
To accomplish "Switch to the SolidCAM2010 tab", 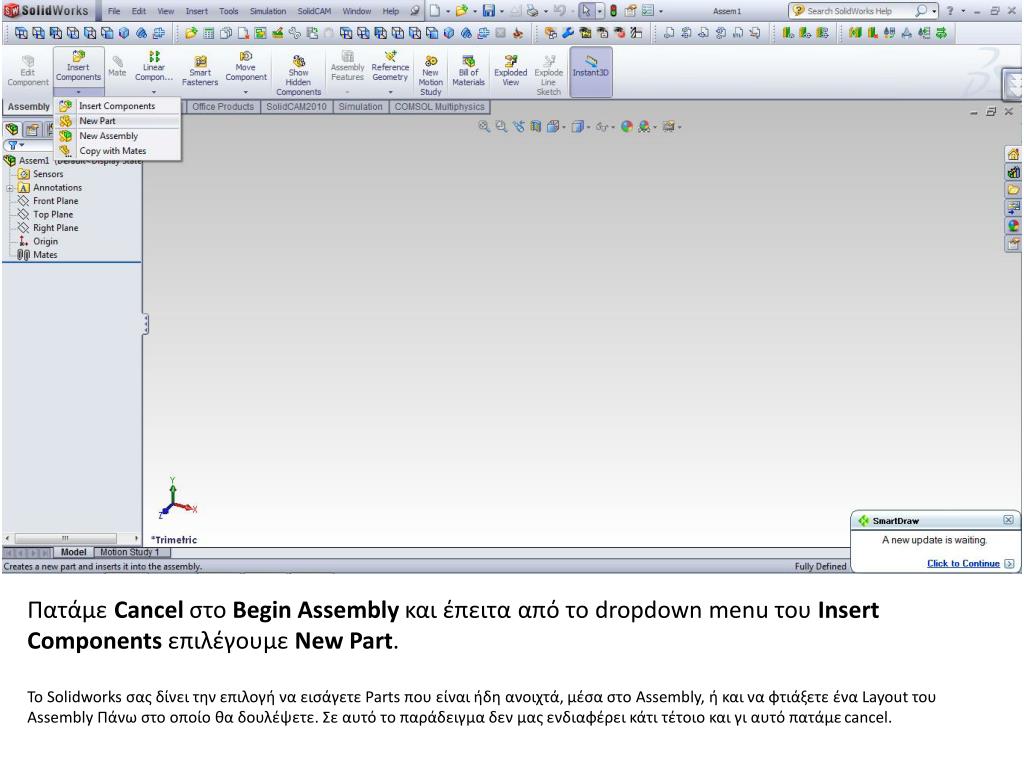I will coord(296,106).
